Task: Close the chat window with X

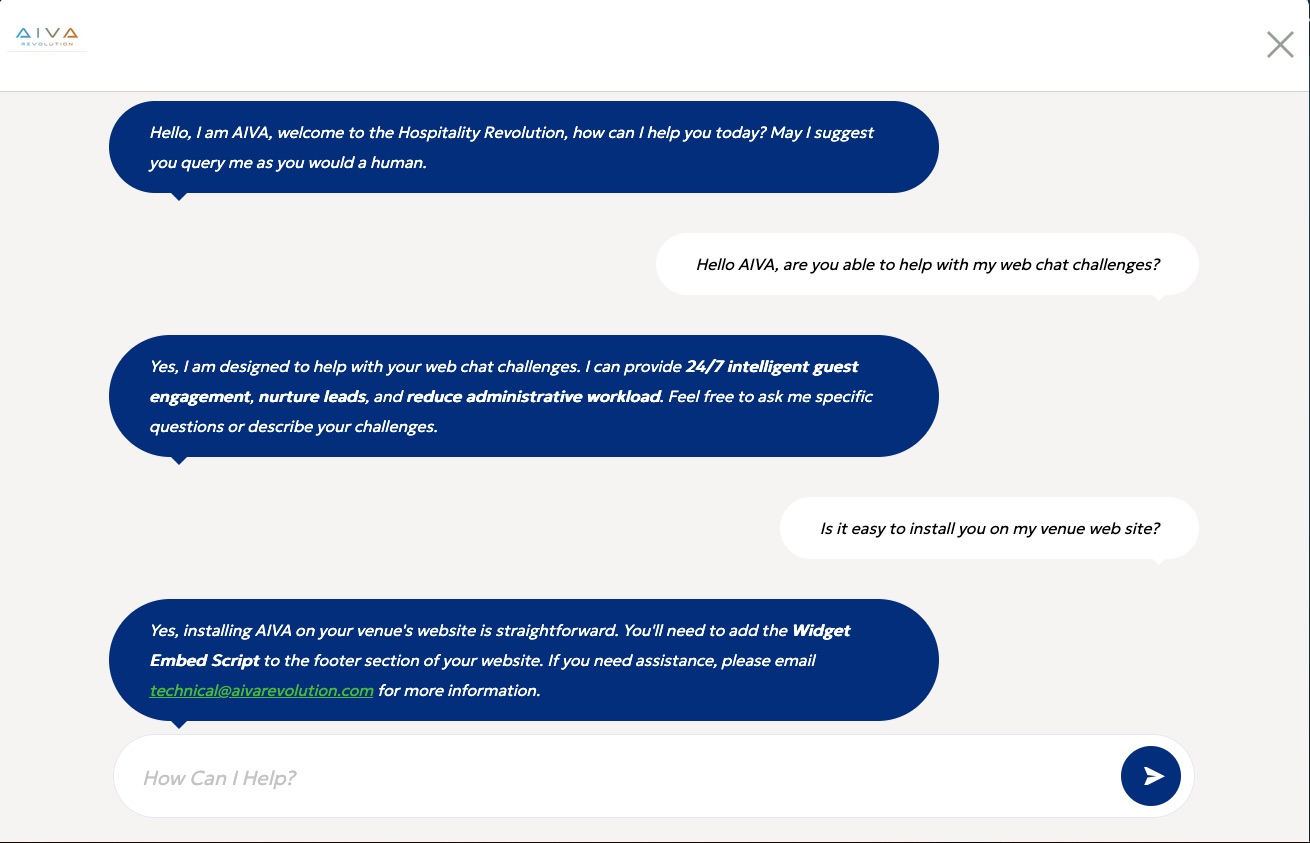Action: pos(1279,45)
